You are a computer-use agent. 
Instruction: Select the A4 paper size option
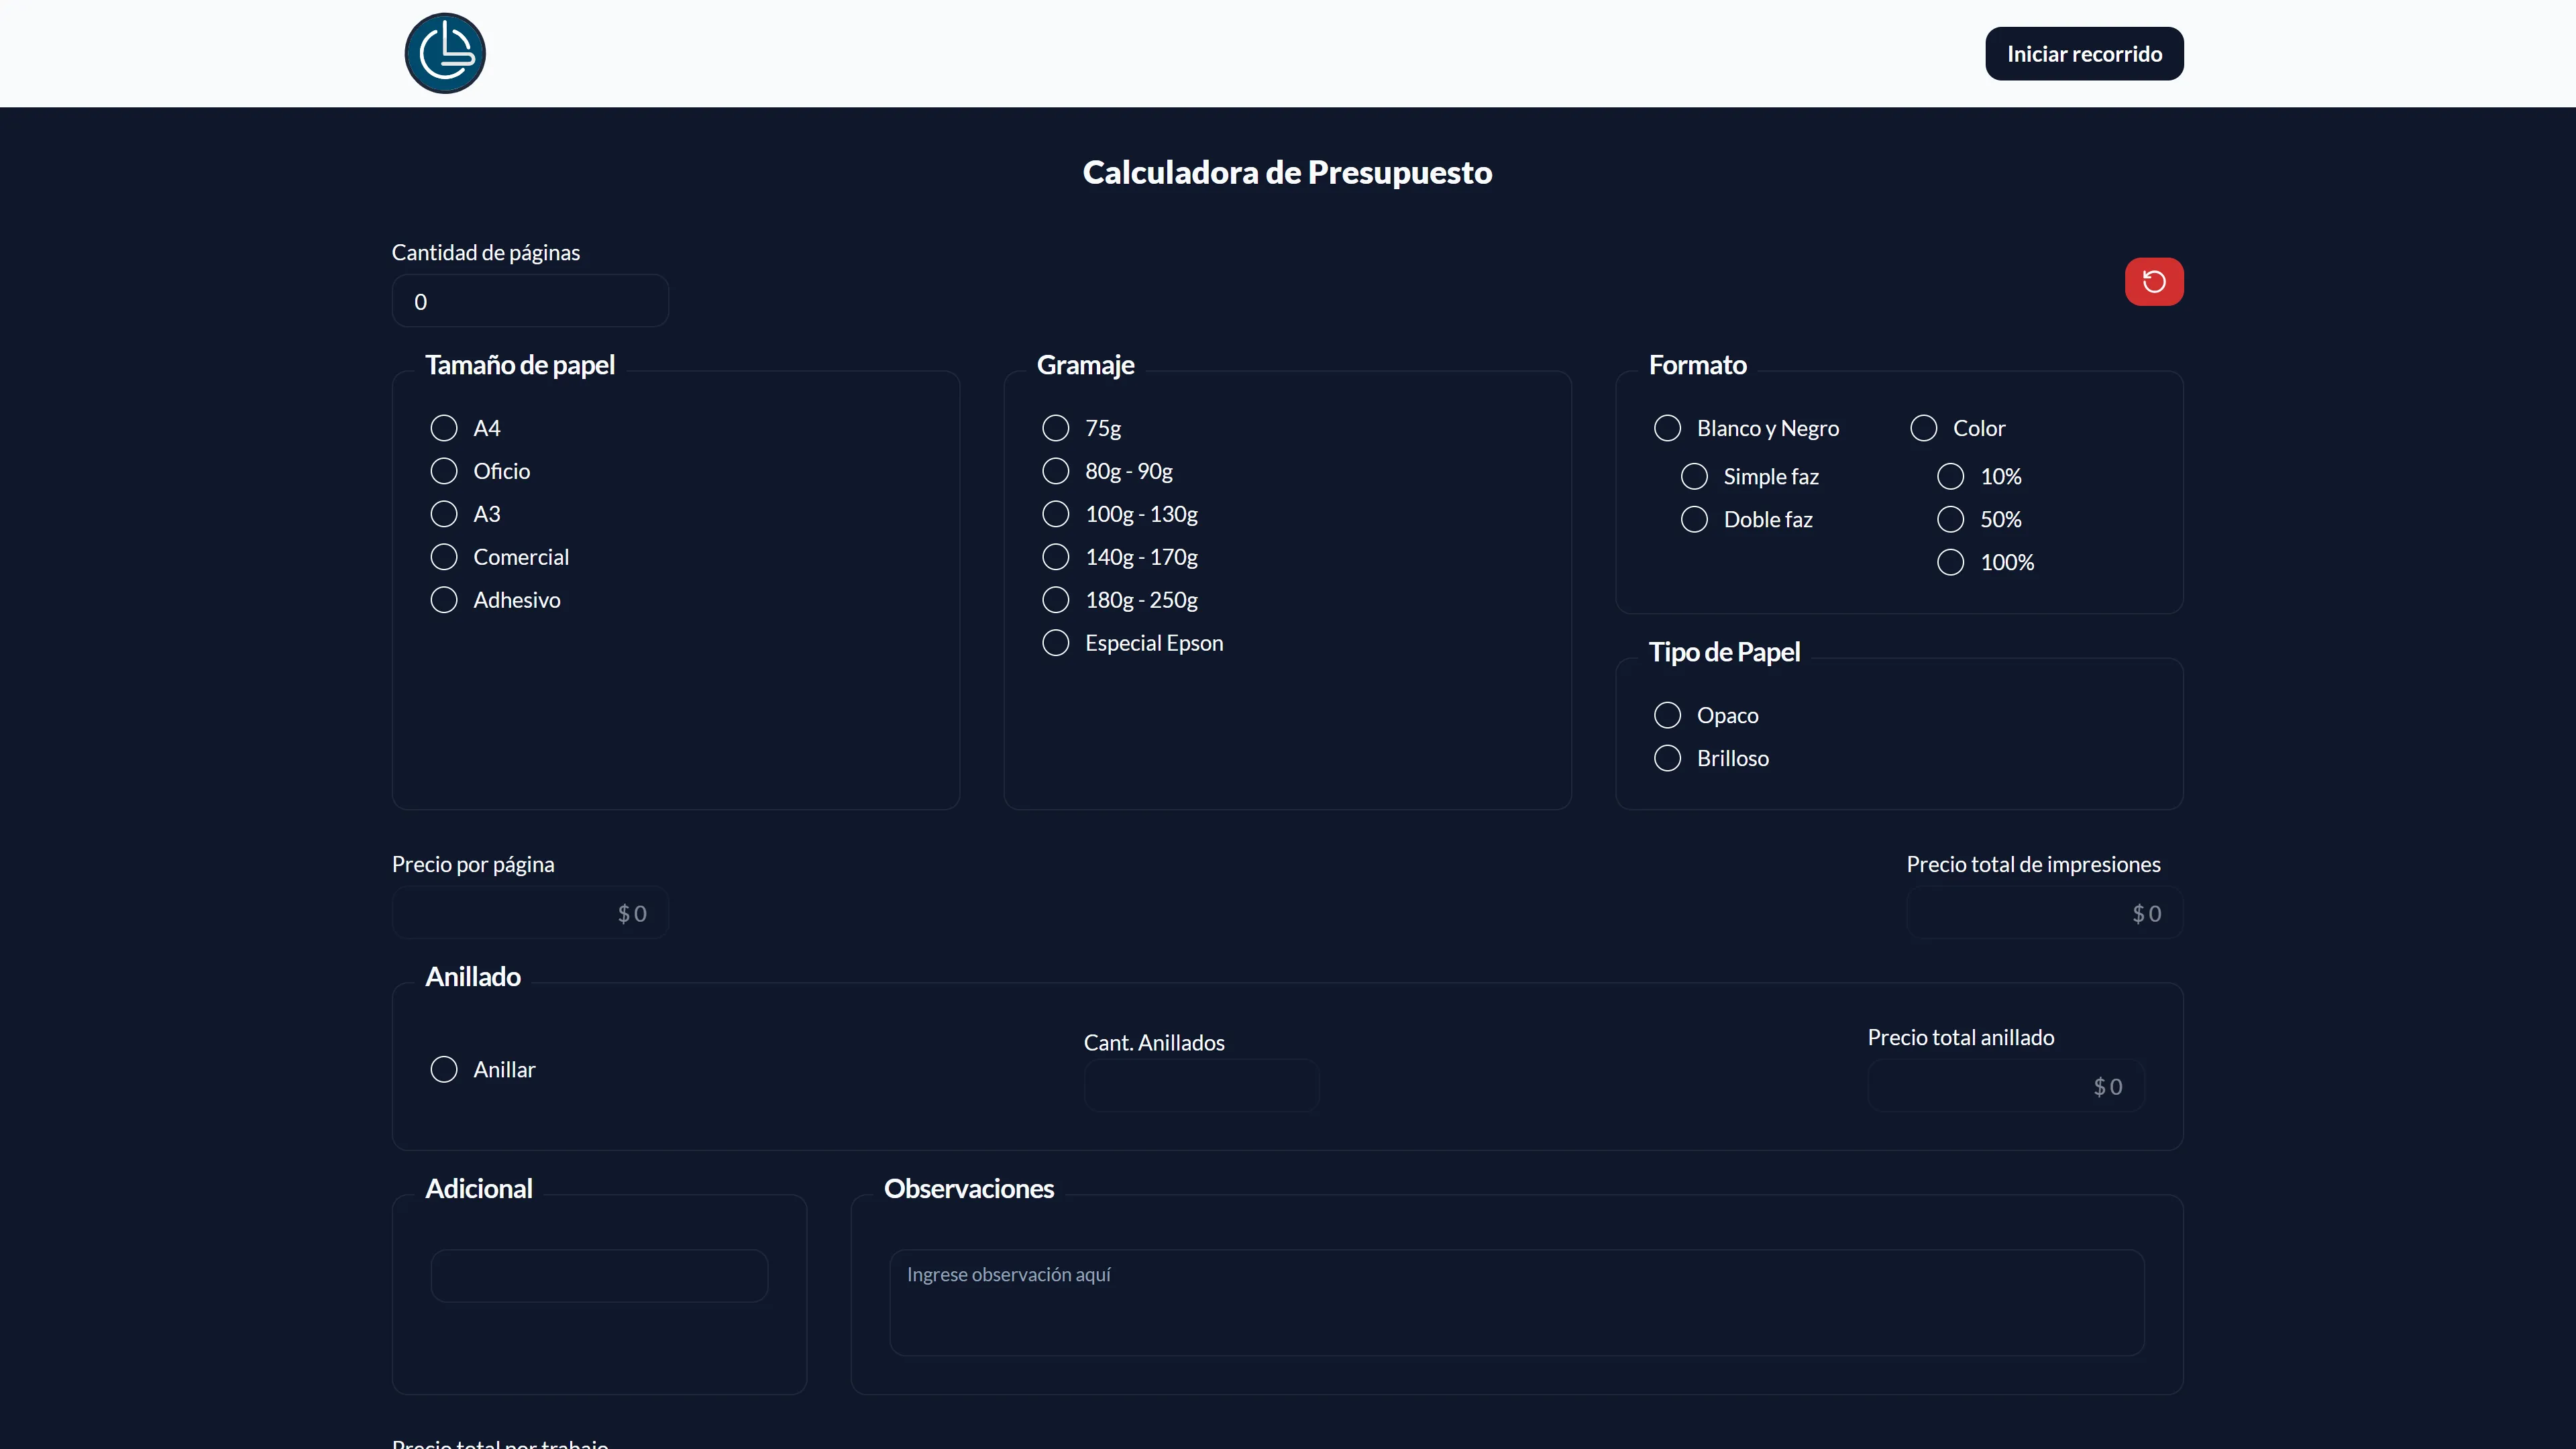pyautogui.click(x=444, y=428)
